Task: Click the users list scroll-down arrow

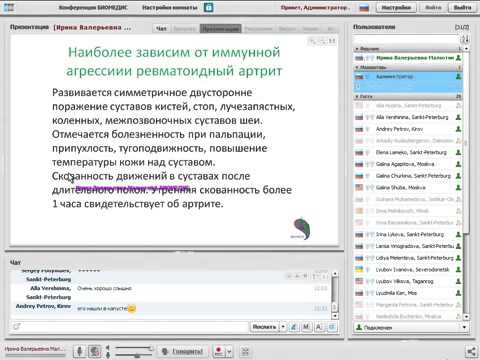Action: [466, 317]
